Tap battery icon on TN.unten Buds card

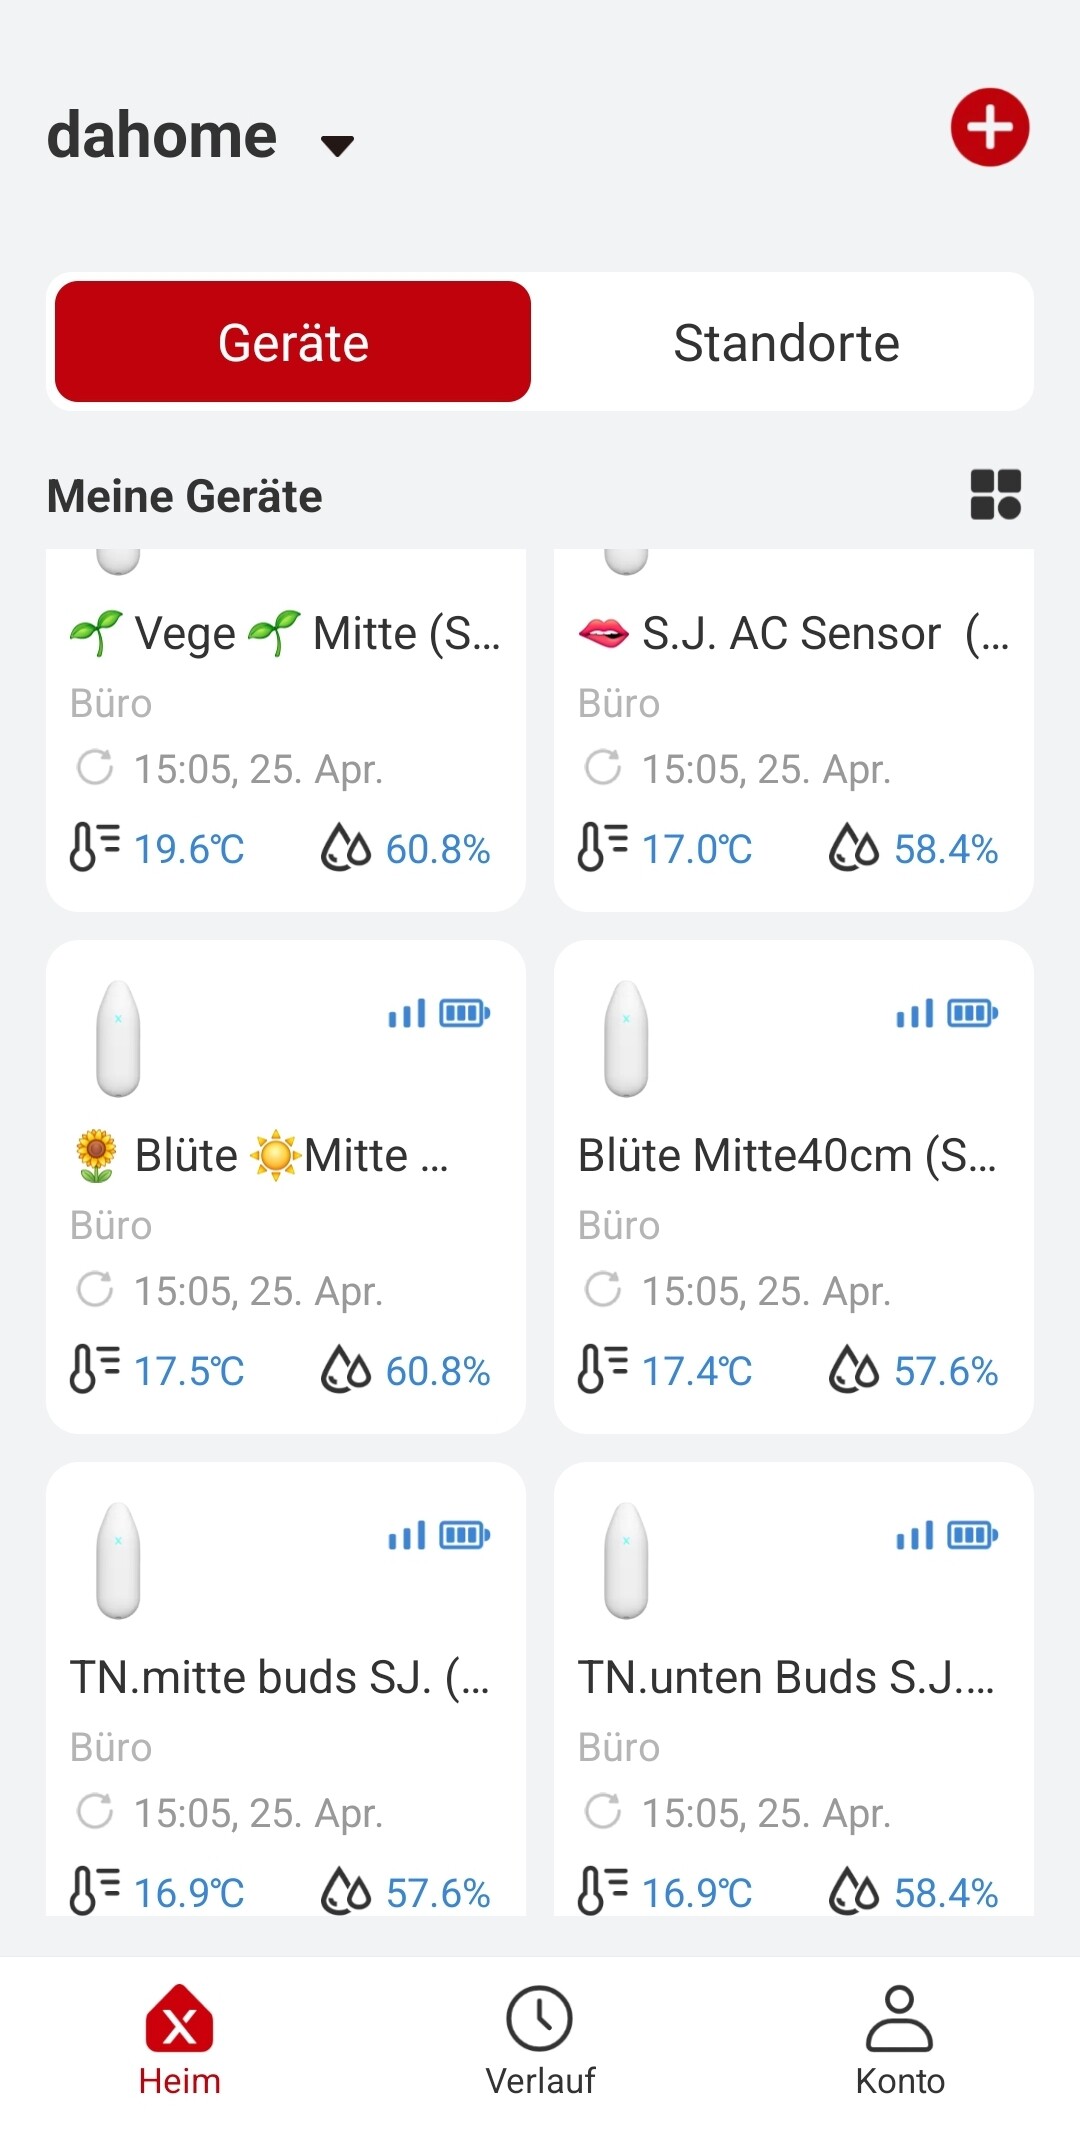972,1535
